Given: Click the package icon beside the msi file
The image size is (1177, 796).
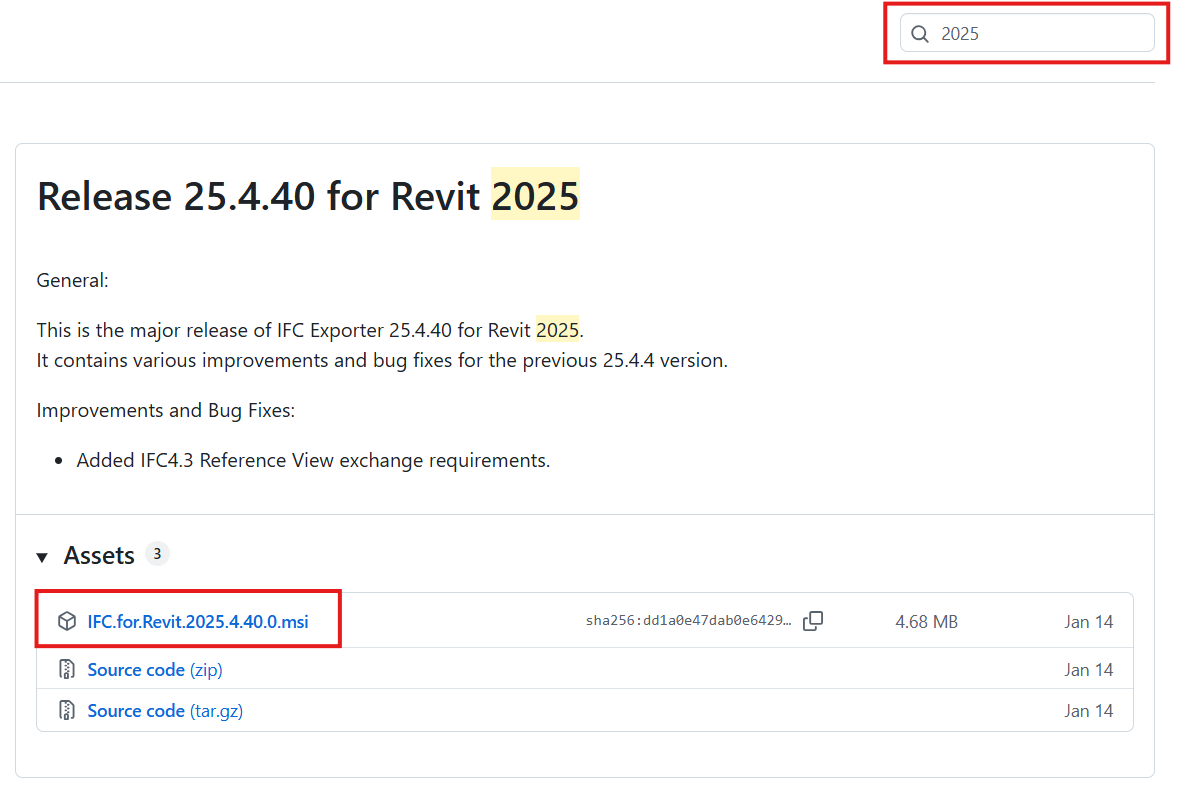Looking at the screenshot, I should click(x=67, y=621).
